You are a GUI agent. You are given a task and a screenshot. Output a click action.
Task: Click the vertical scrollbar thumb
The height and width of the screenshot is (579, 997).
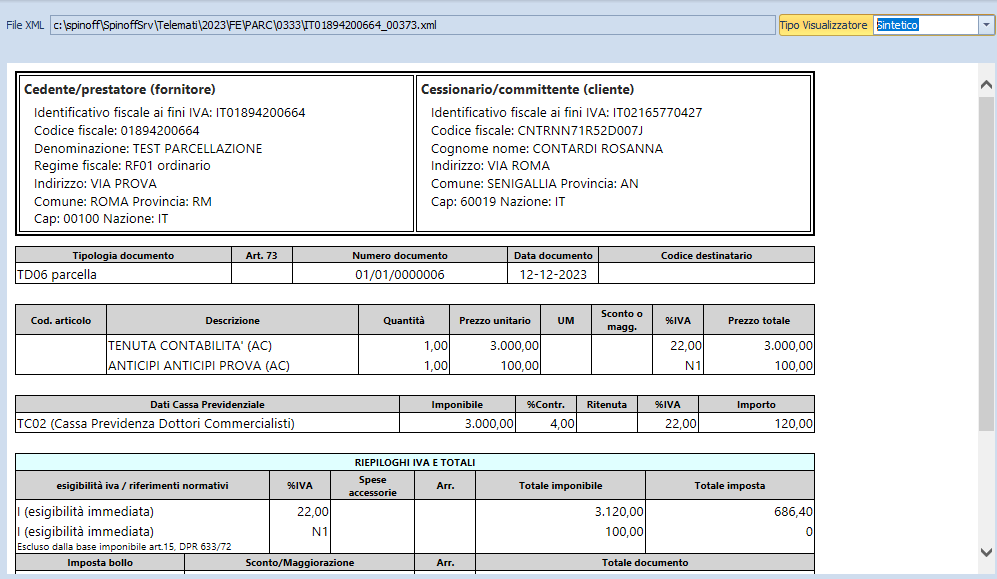pyautogui.click(x=986, y=264)
